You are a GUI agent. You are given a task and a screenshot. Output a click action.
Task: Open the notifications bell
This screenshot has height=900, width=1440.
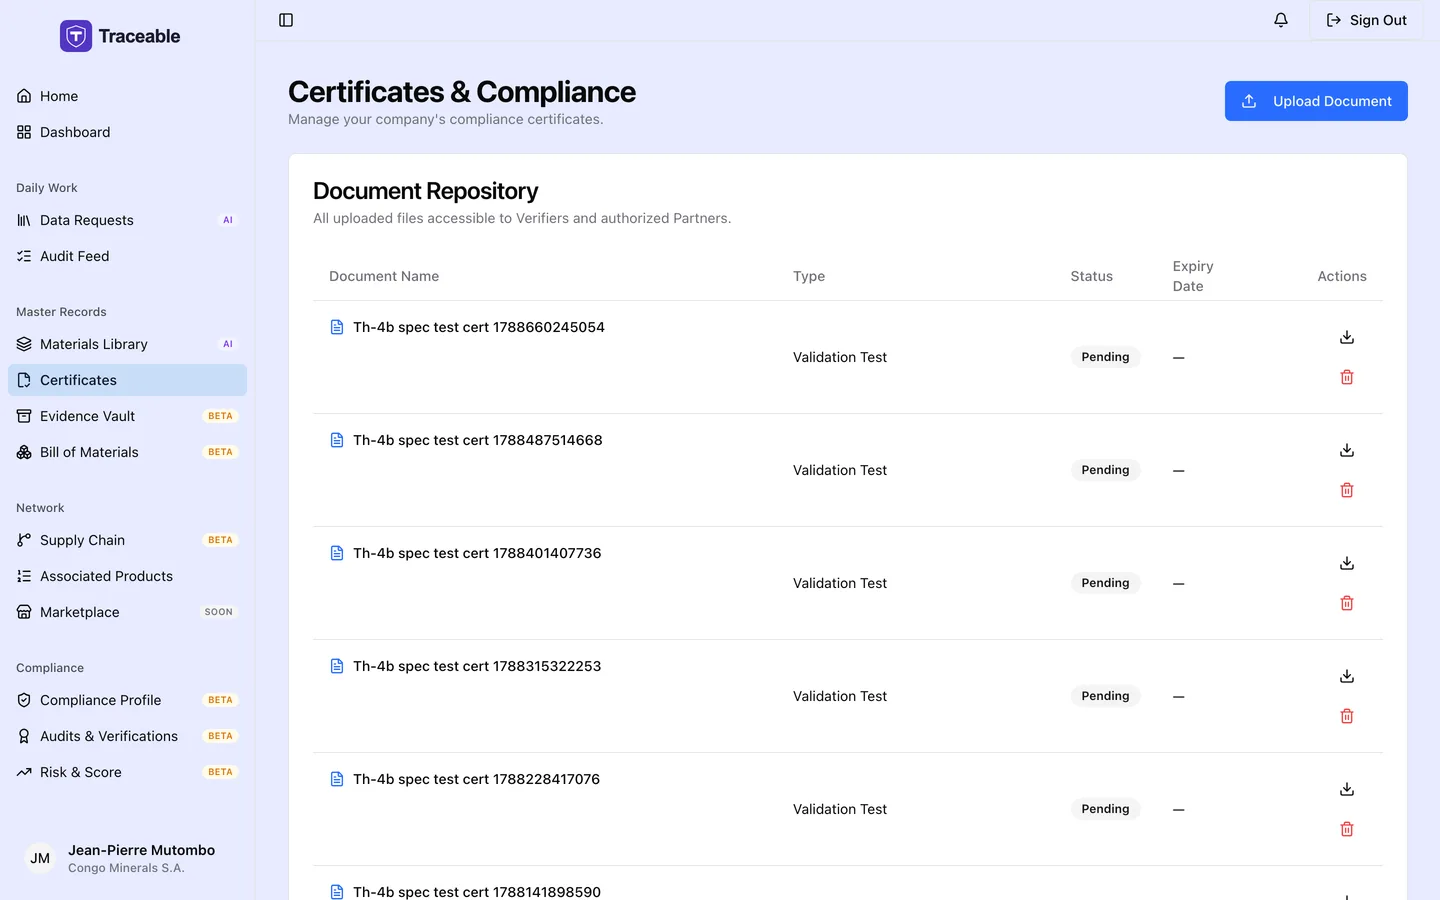coord(1281,20)
